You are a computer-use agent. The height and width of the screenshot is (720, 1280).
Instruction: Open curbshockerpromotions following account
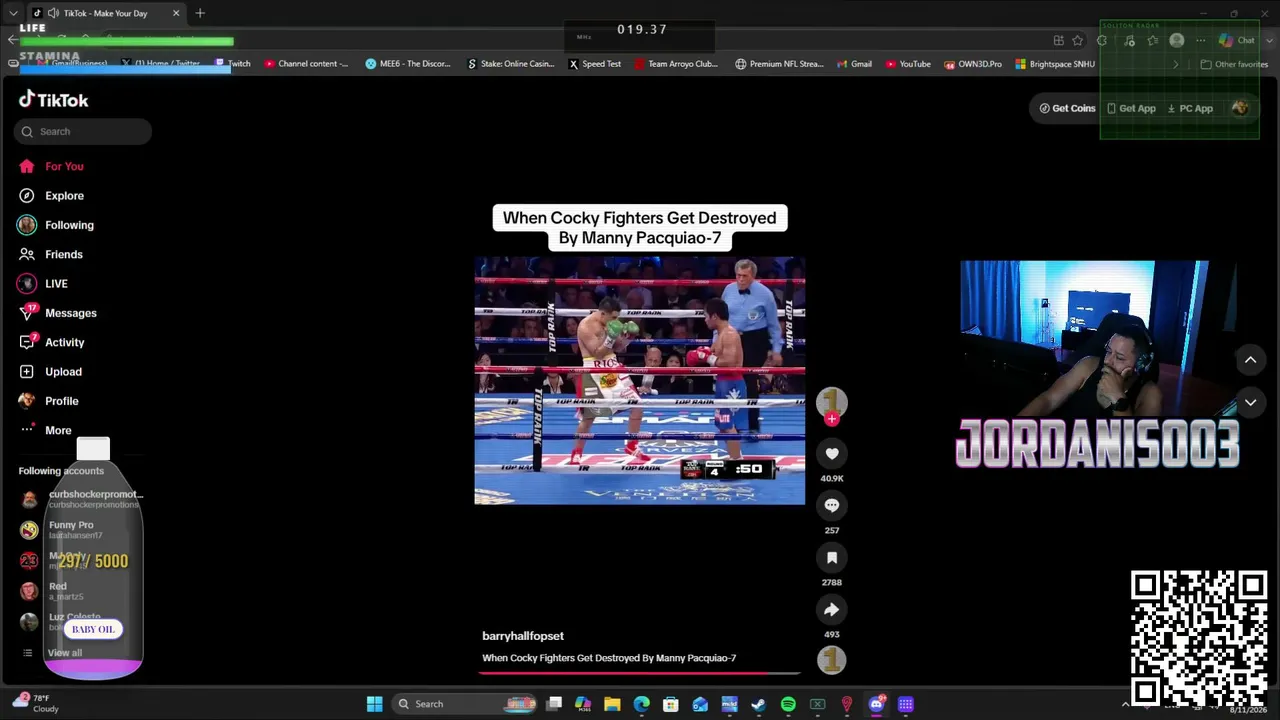tap(81, 499)
